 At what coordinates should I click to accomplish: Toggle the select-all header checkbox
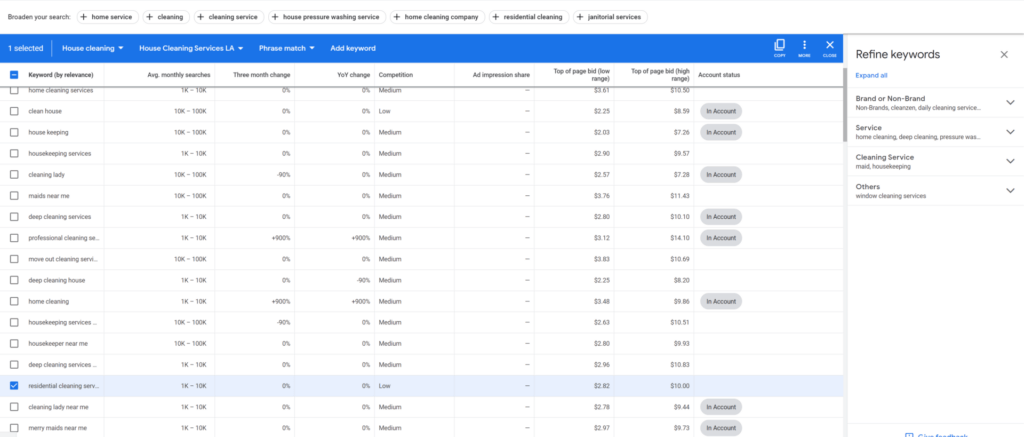click(14, 74)
